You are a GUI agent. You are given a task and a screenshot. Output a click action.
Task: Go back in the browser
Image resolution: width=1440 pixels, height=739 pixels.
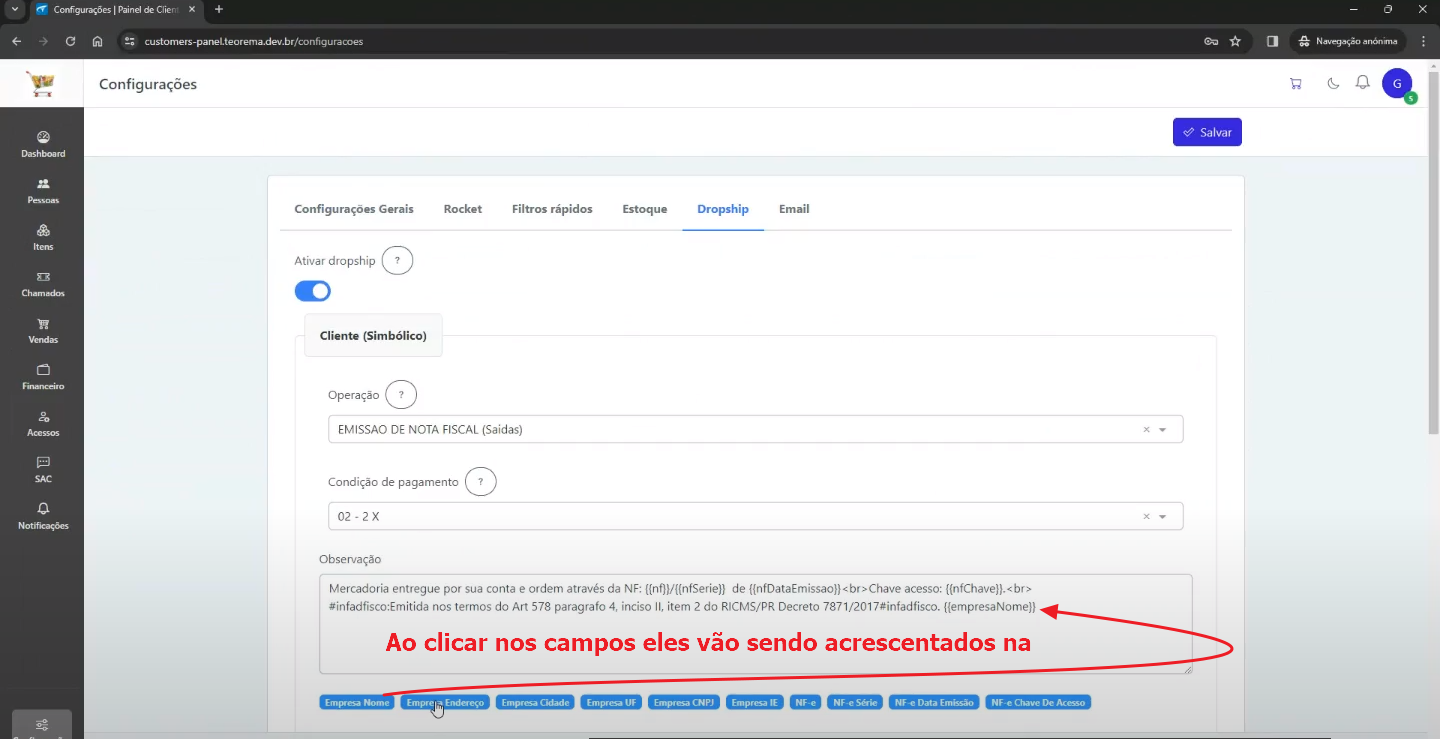click(x=17, y=41)
